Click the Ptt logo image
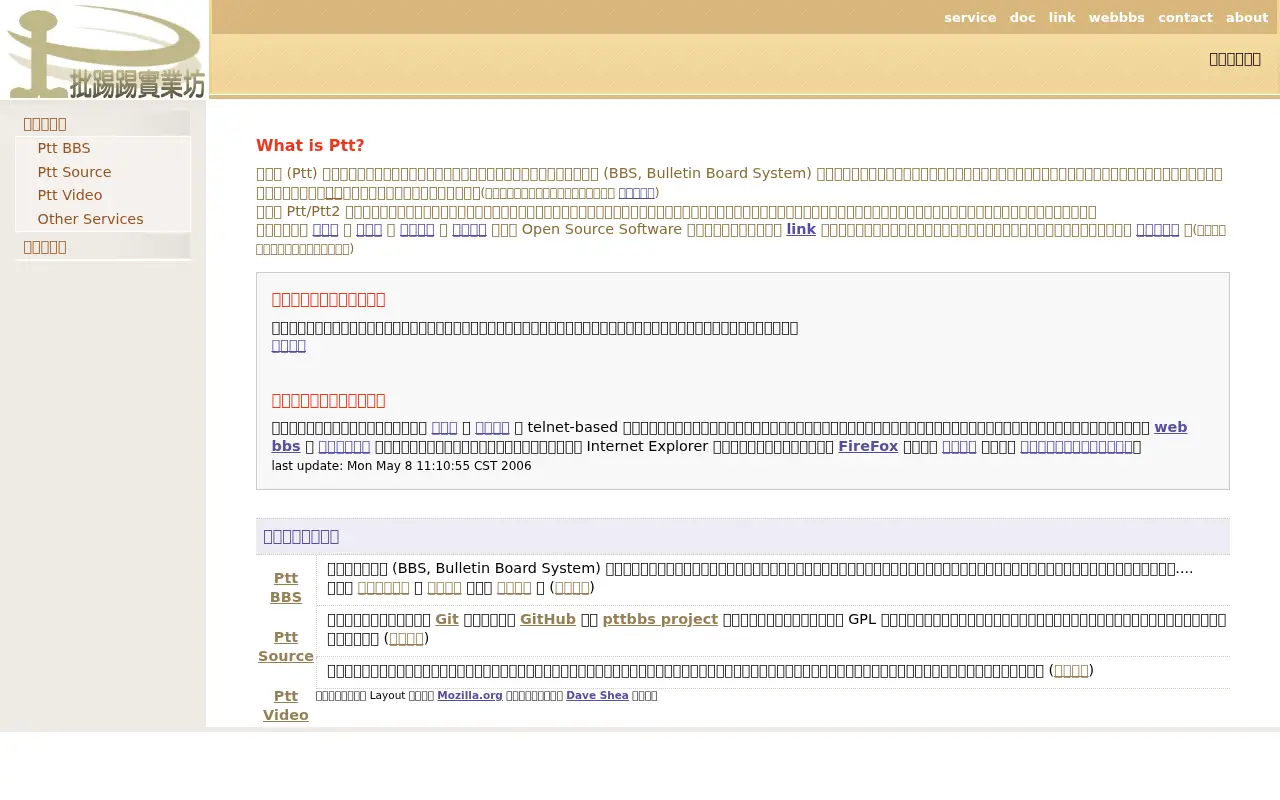The height and width of the screenshot is (800, 1280). tap(105, 50)
